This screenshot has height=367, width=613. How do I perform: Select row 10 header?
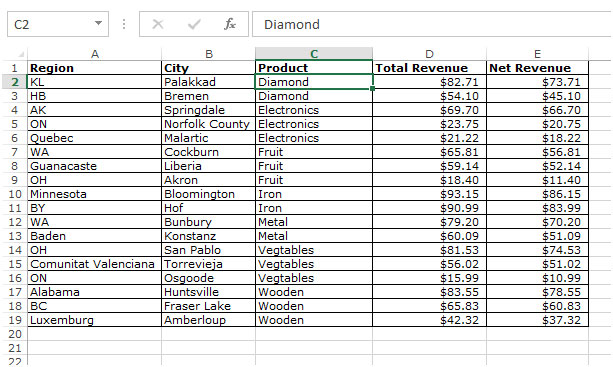14,194
